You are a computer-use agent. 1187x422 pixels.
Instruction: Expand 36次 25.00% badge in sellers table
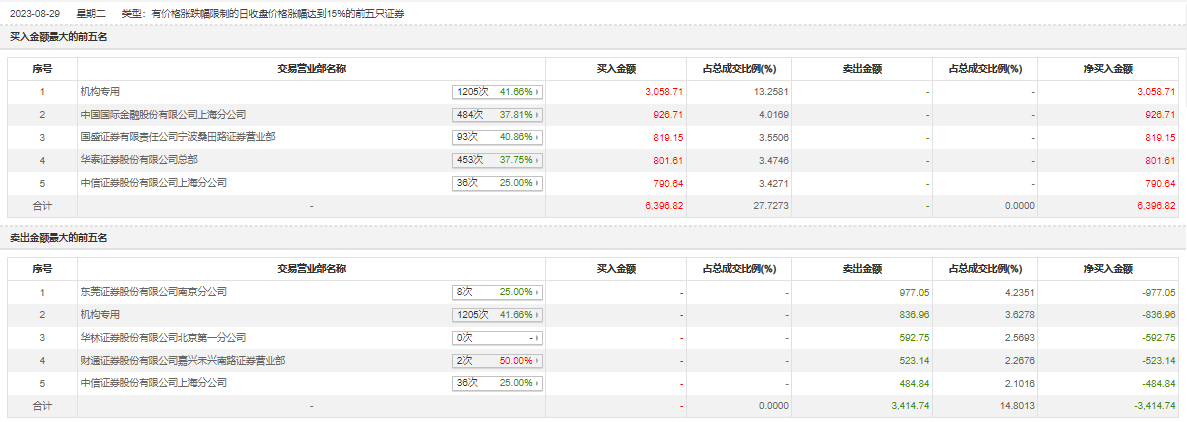click(497, 383)
